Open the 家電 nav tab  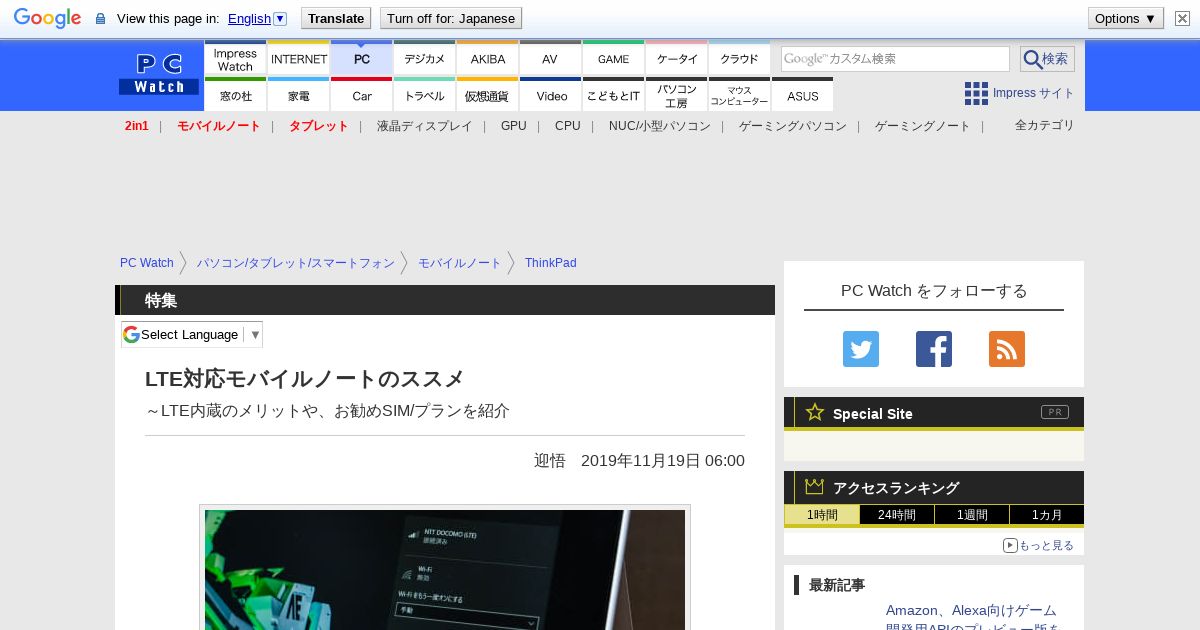pos(299,95)
